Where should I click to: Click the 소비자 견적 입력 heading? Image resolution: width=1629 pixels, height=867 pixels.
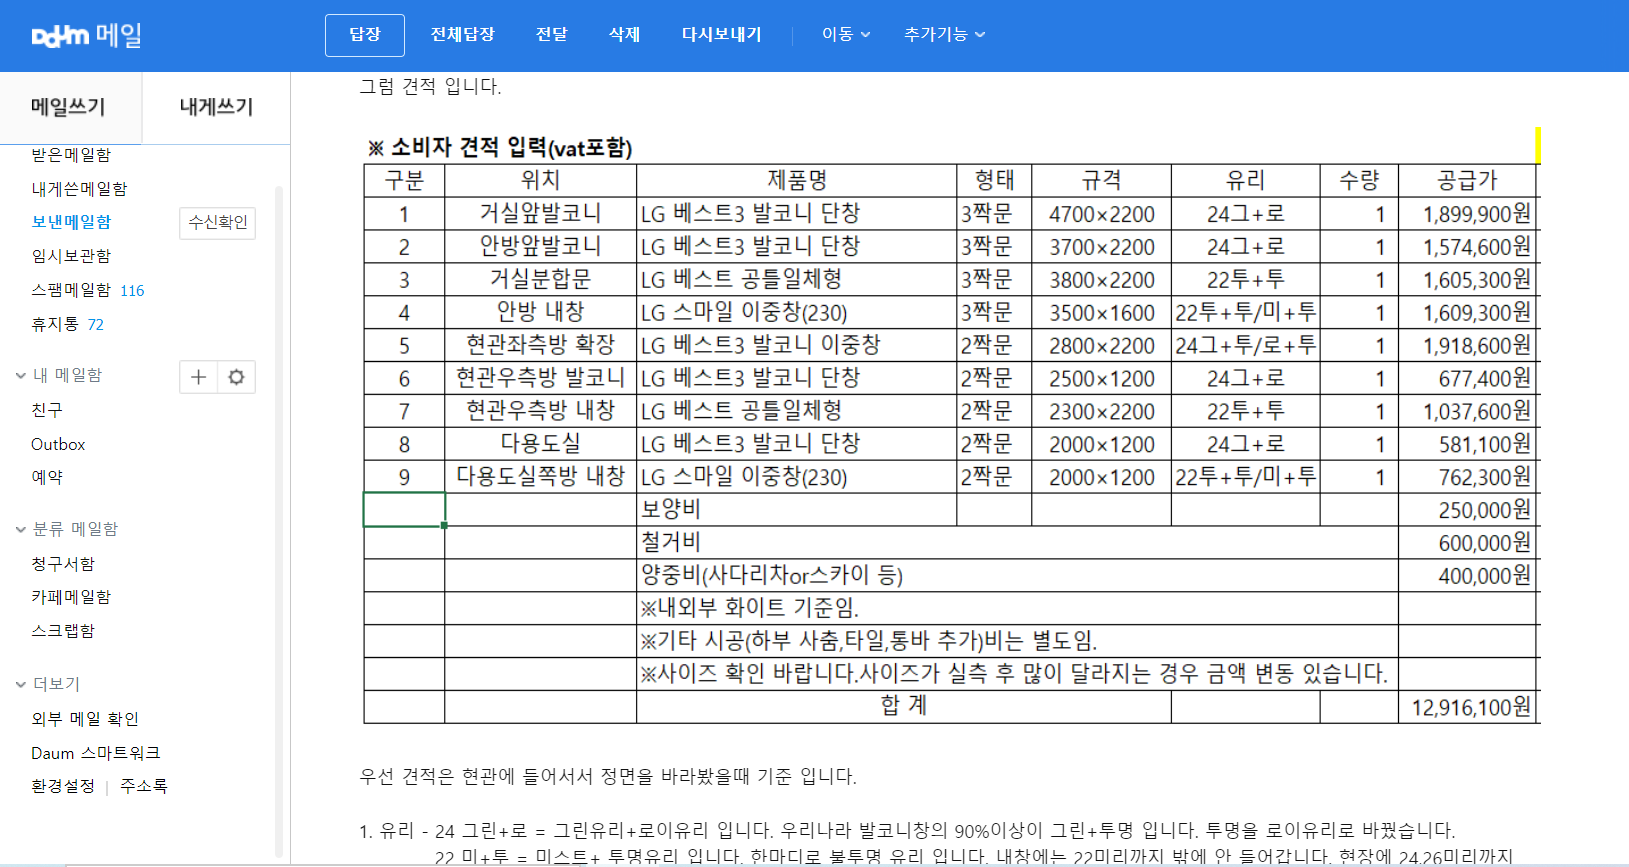tap(500, 148)
